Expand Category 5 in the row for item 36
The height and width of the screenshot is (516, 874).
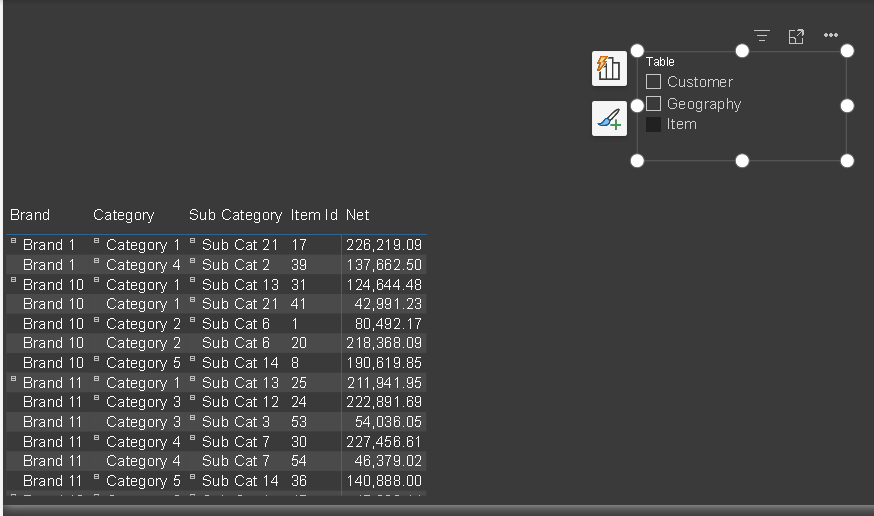(96, 477)
